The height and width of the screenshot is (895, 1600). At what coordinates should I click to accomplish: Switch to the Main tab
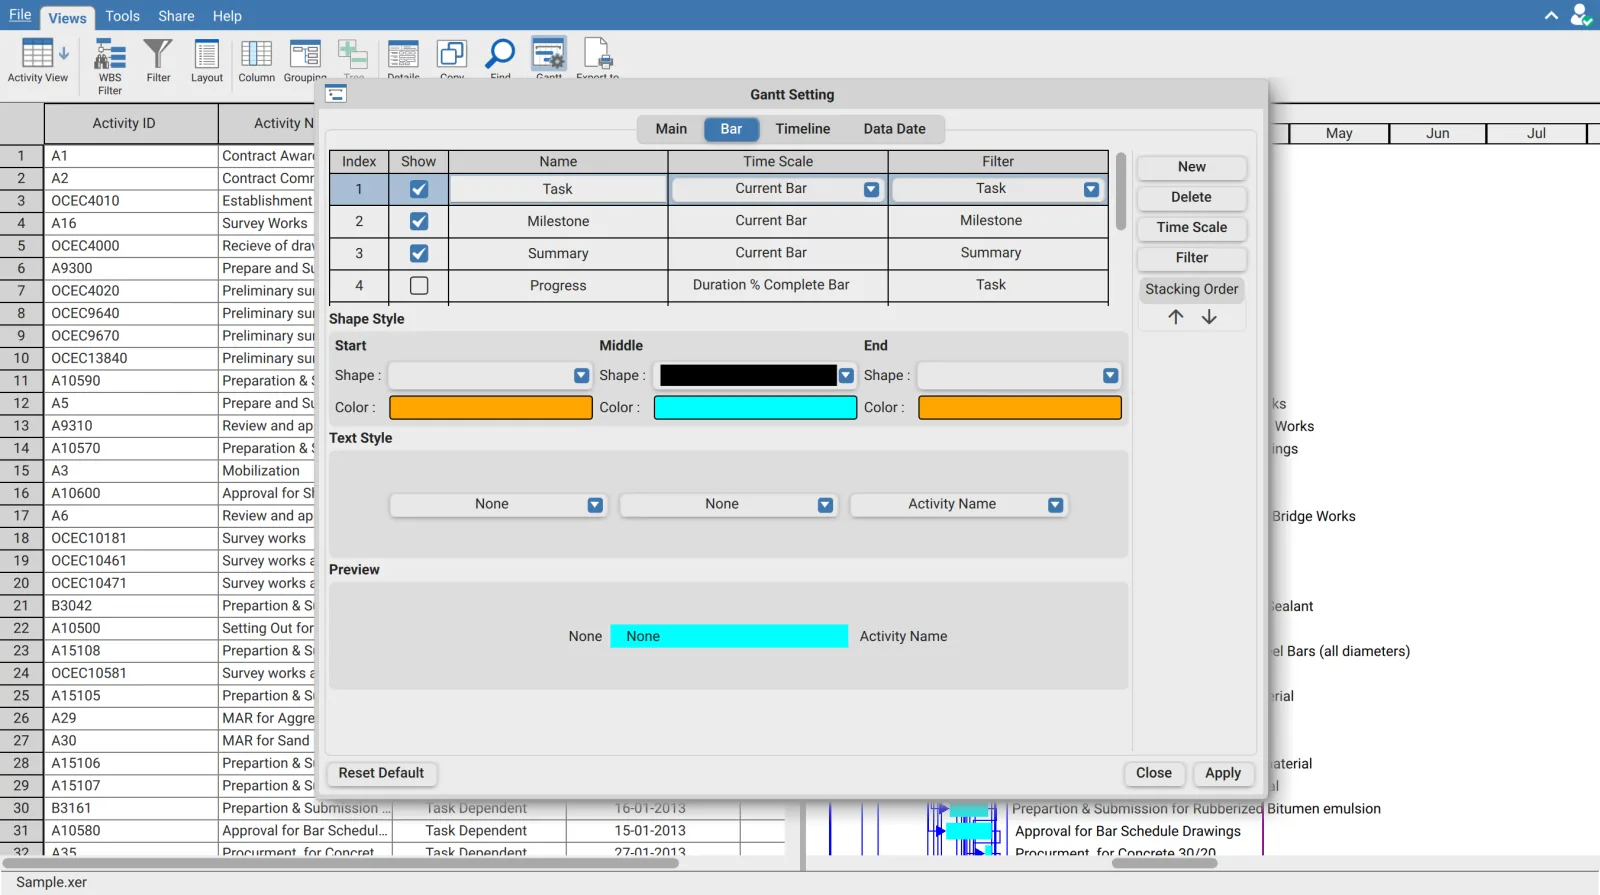[x=671, y=129]
